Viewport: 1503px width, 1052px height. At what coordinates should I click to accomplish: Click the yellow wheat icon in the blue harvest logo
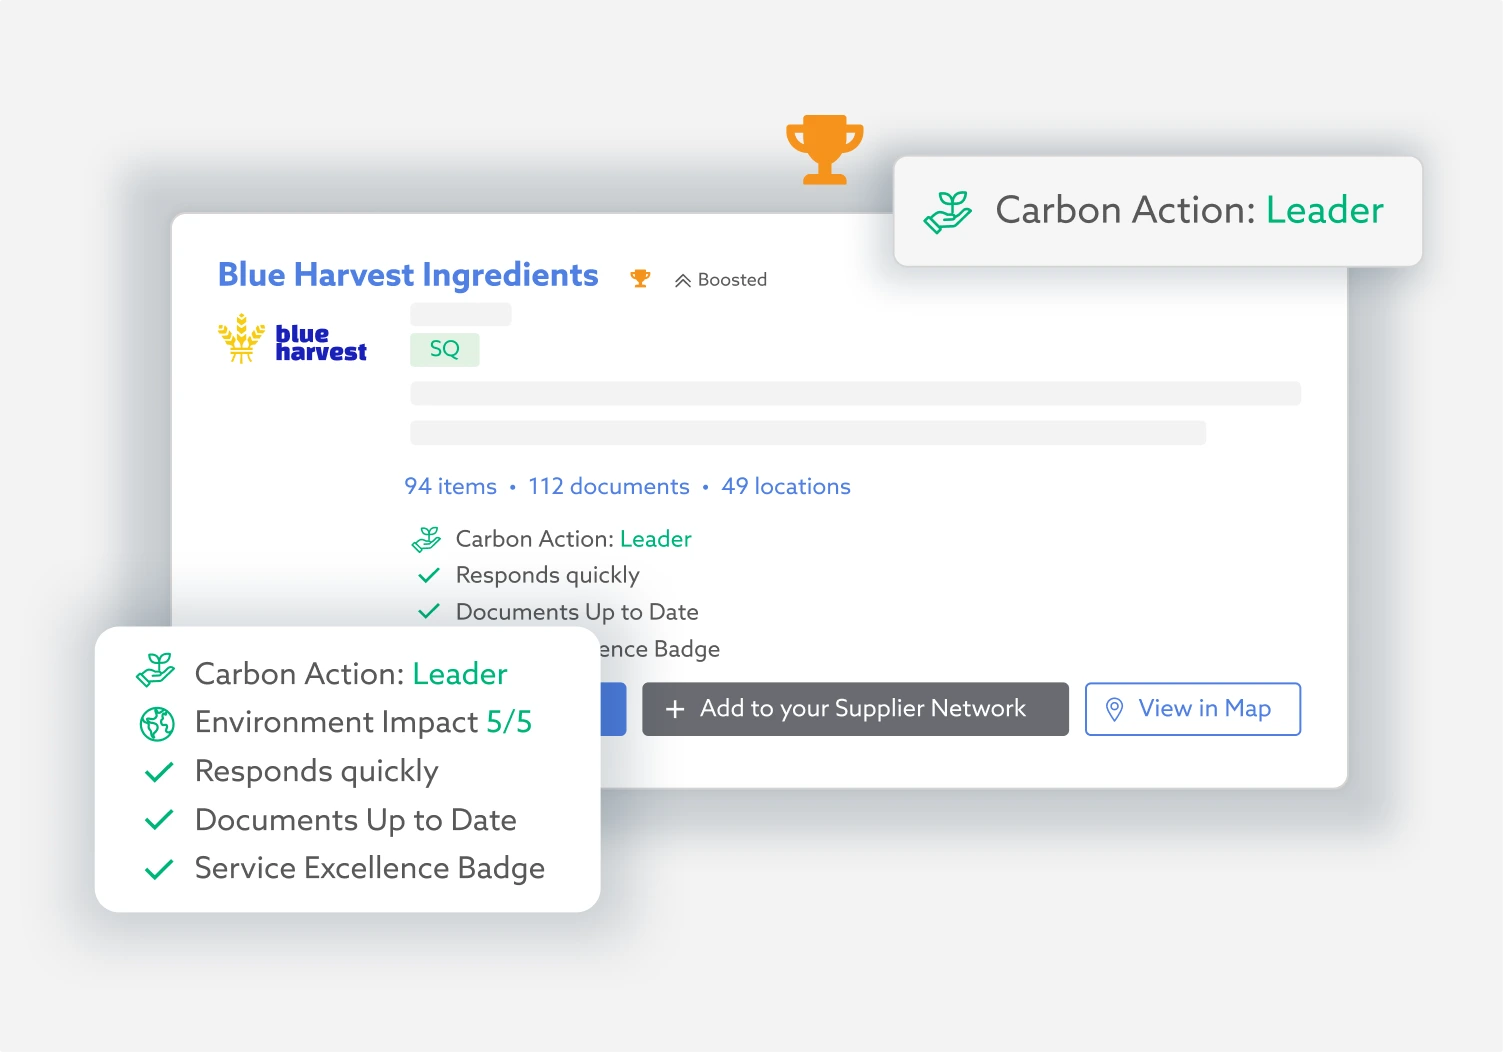point(241,339)
